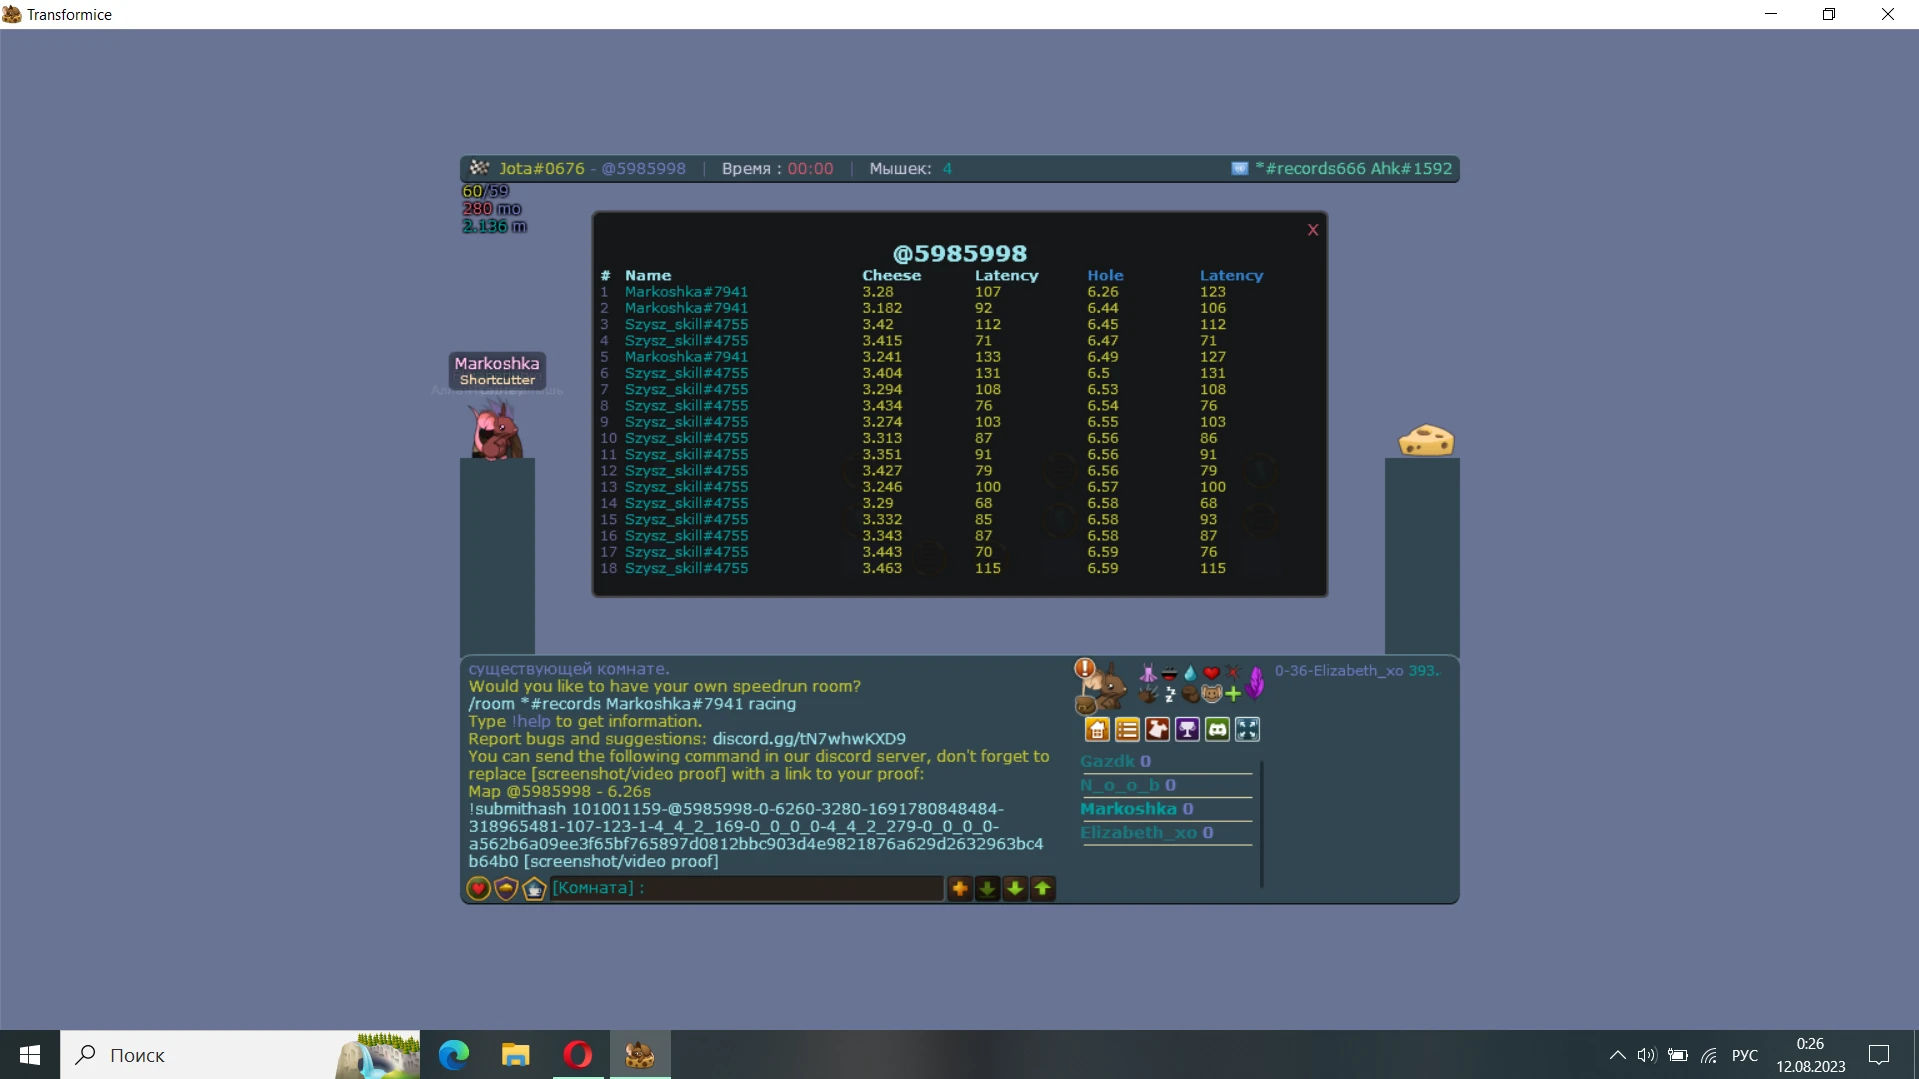Click the hole time 6.26 cell
The height and width of the screenshot is (1079, 1919).
coord(1103,292)
